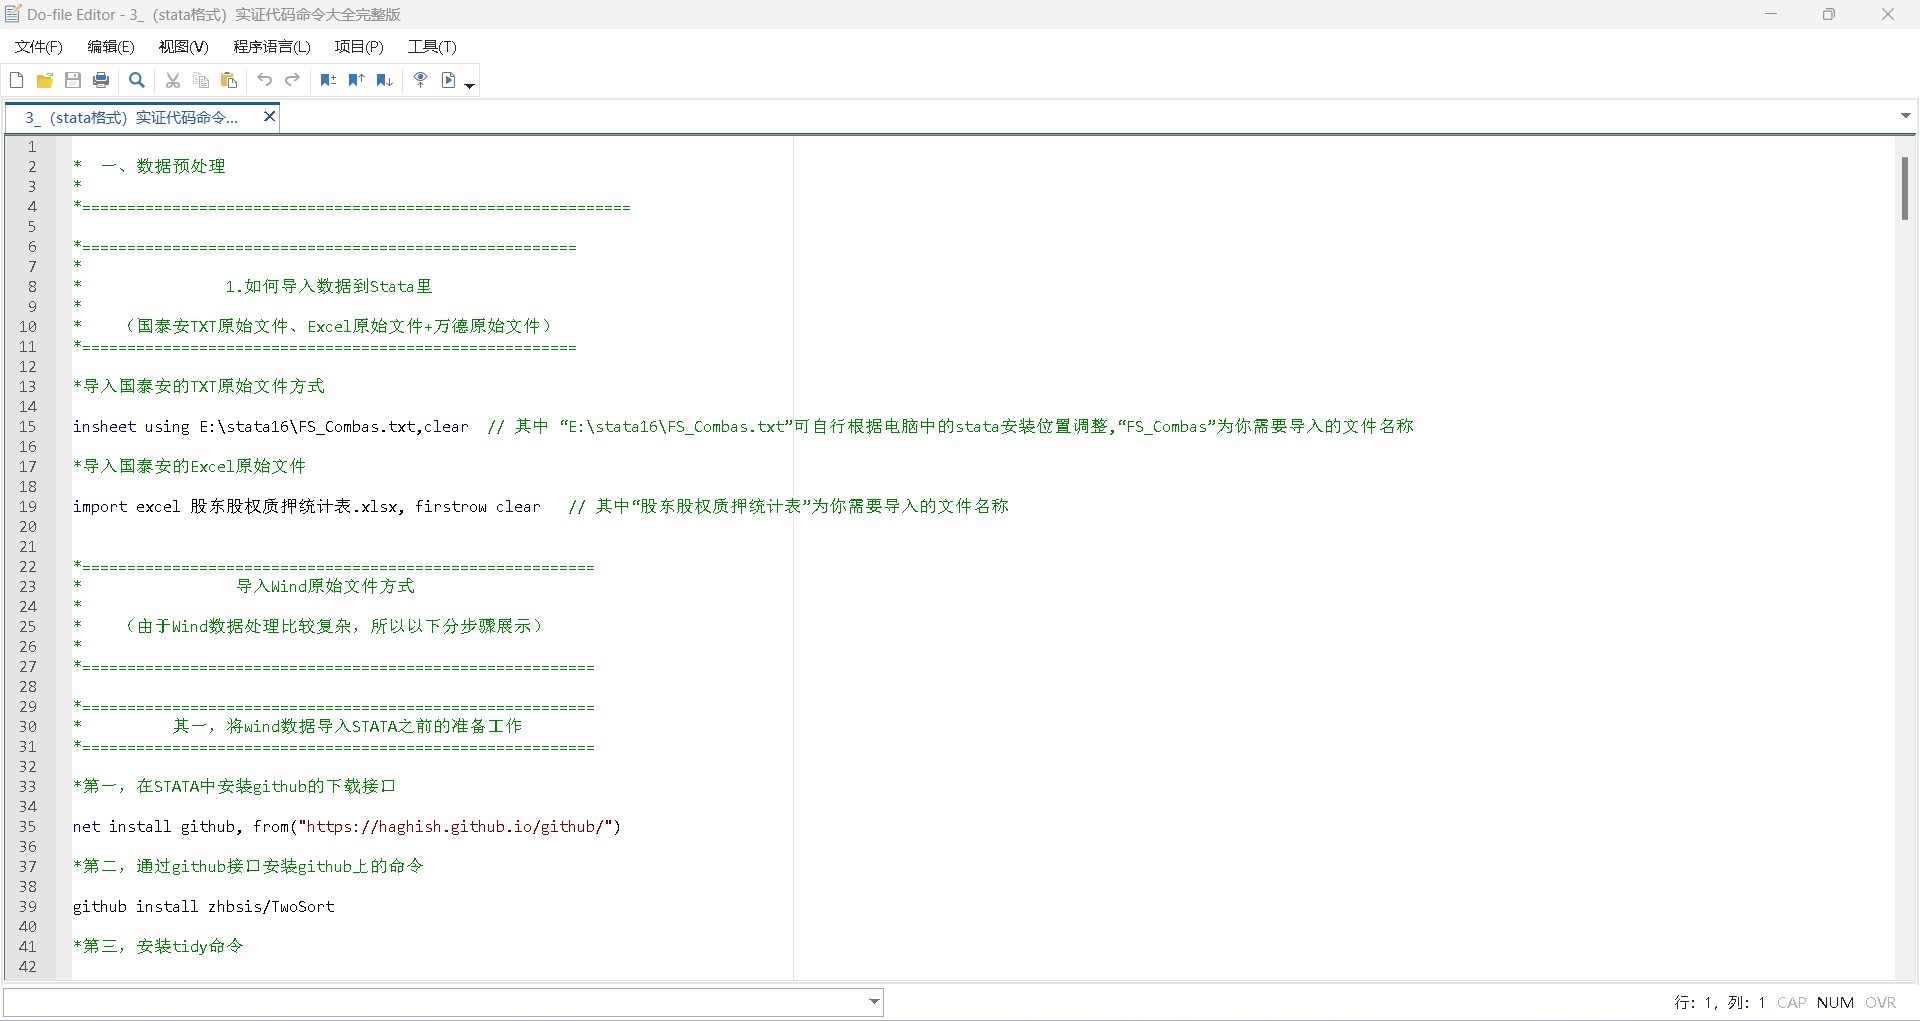Toggle the OVR overwrite indicator in status bar
Screen dimensions: 1920x1021
(1880, 1002)
